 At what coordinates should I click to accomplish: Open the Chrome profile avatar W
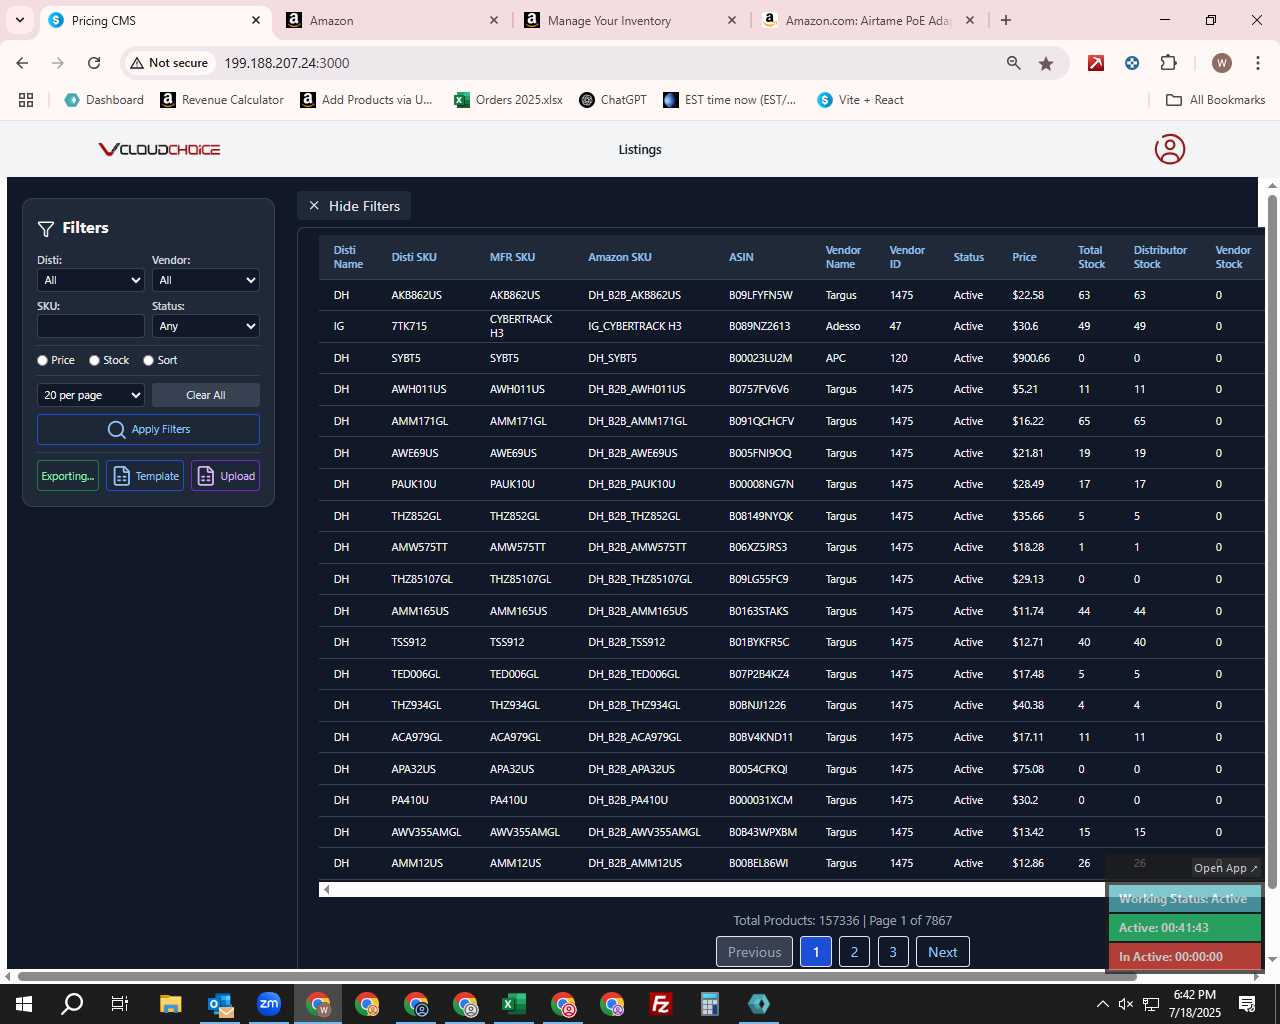(1221, 63)
